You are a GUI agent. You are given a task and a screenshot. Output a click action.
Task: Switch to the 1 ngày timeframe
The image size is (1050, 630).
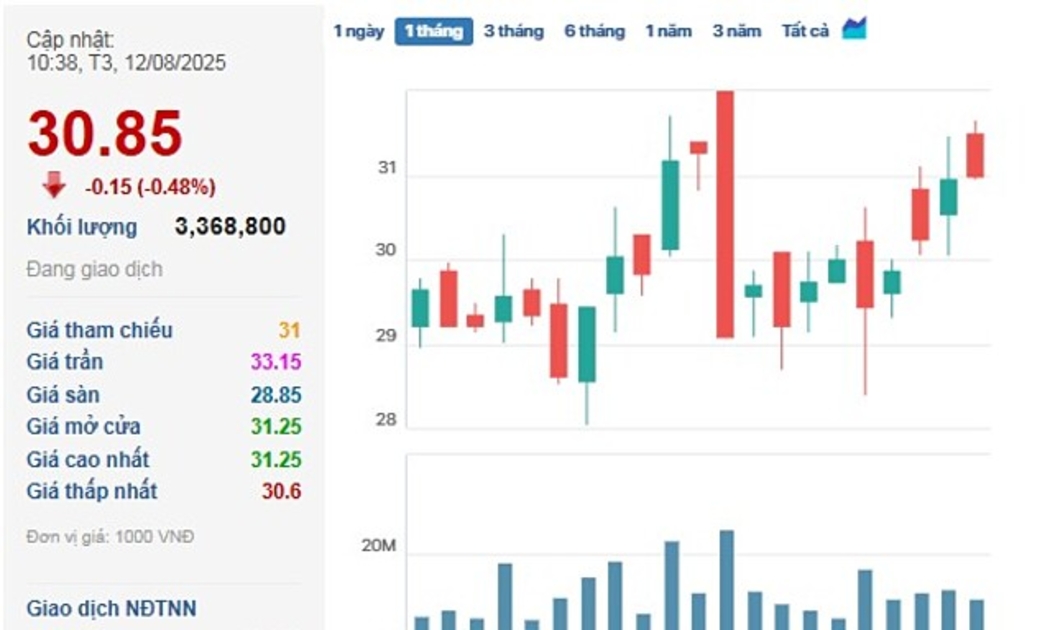point(358,31)
